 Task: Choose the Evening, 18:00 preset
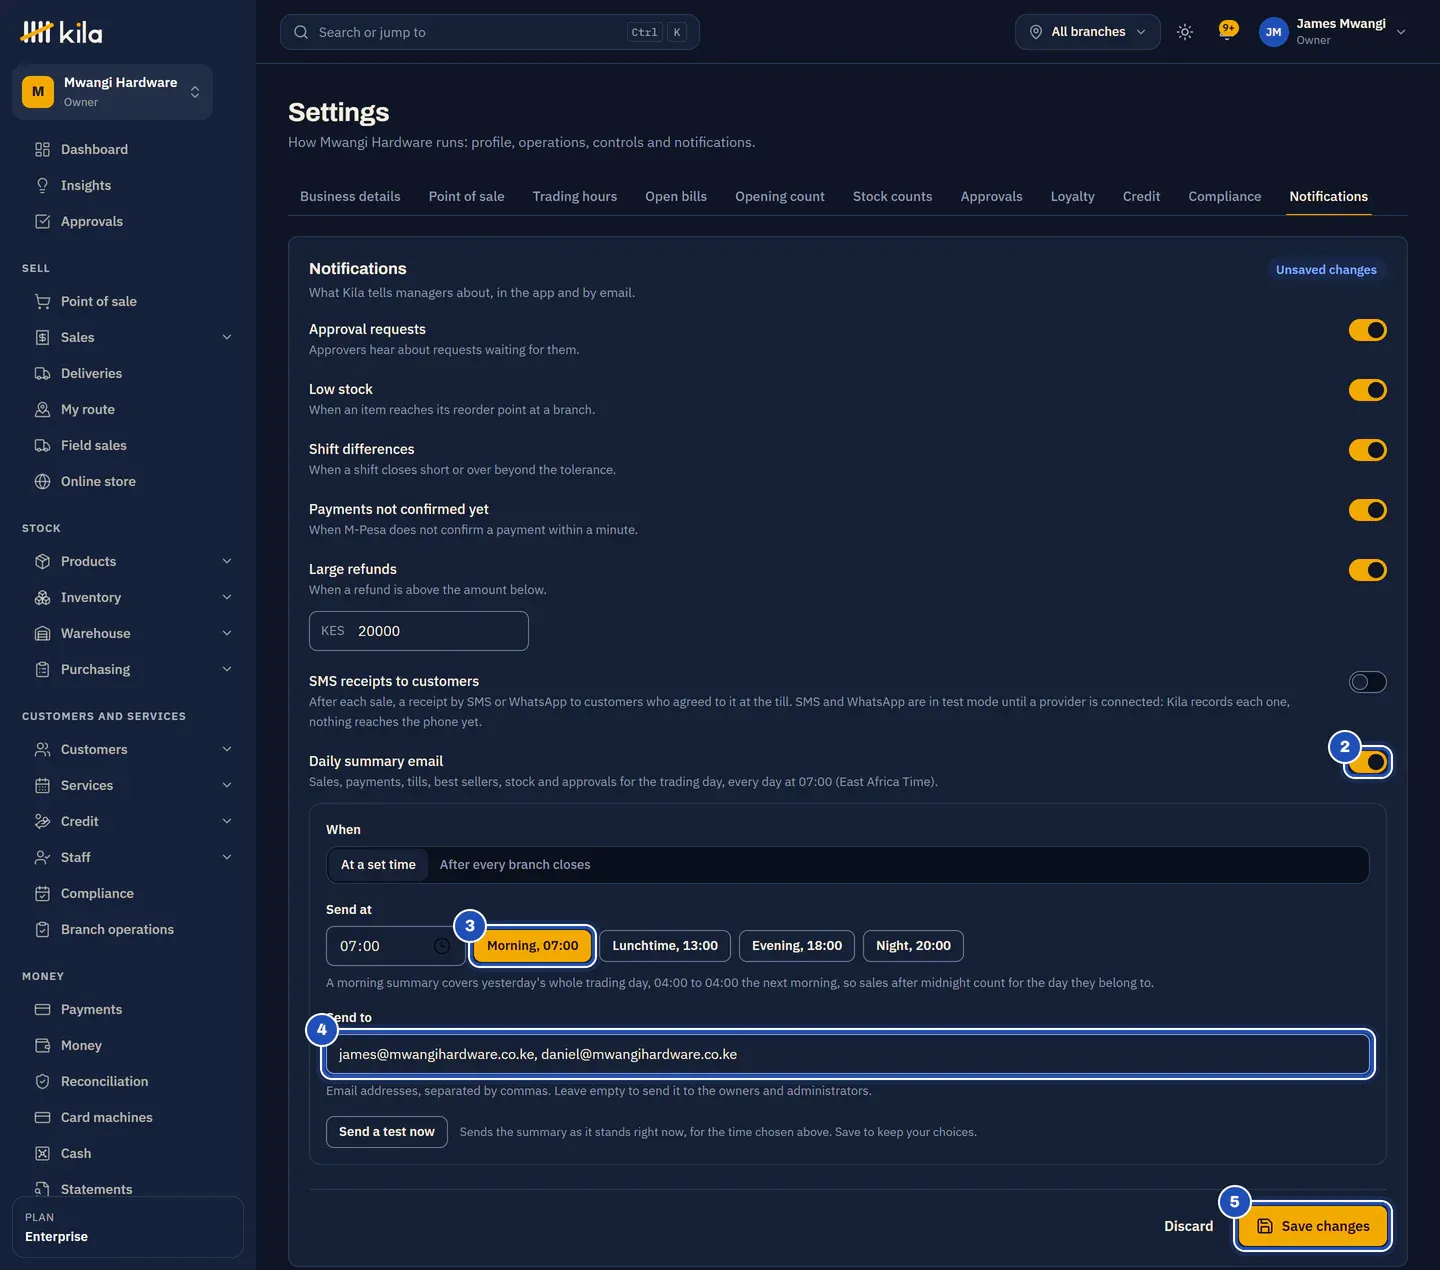coord(797,946)
